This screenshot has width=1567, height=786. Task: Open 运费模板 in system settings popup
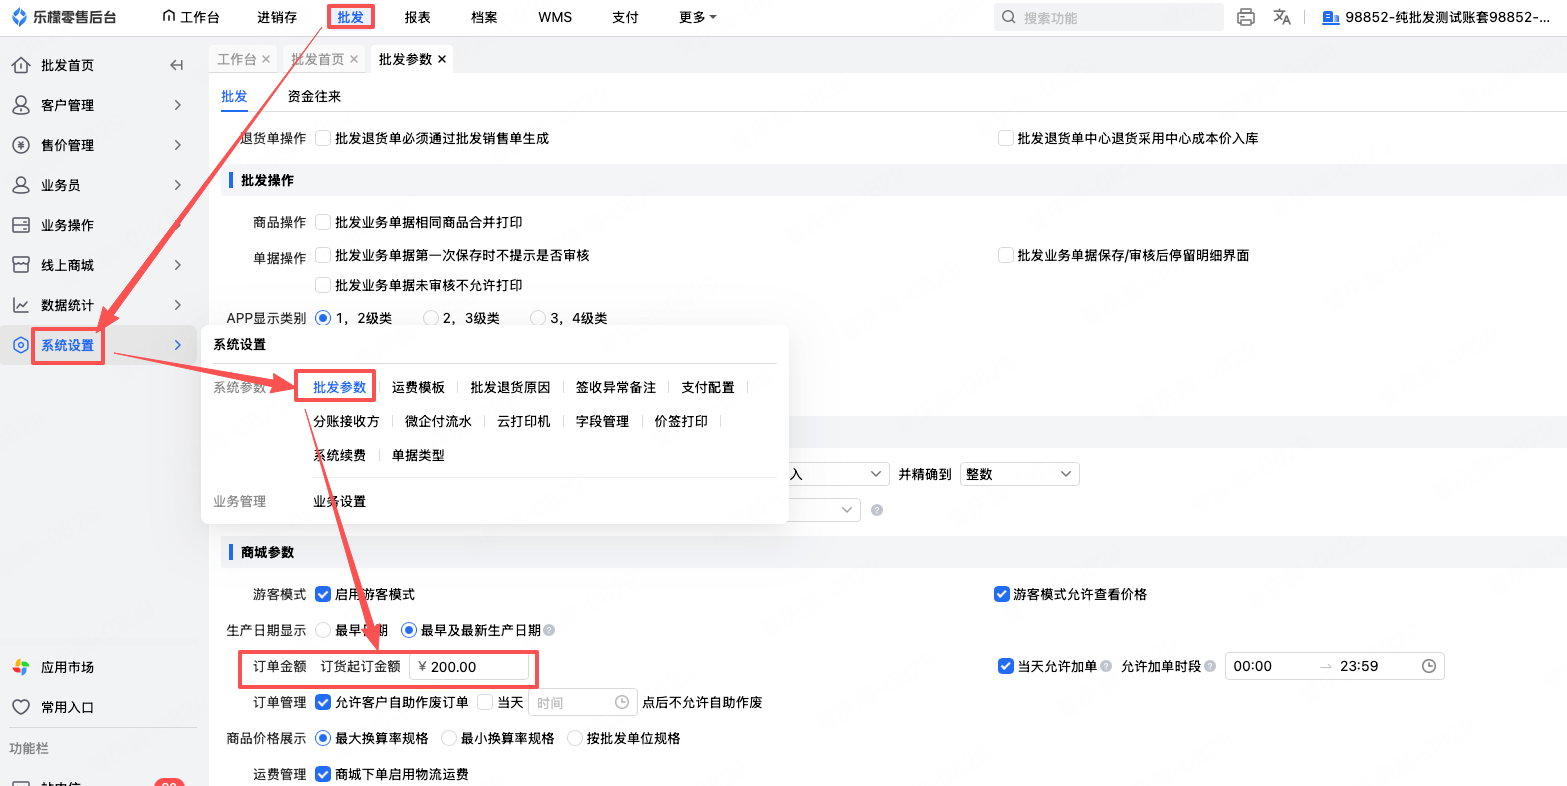pos(418,387)
